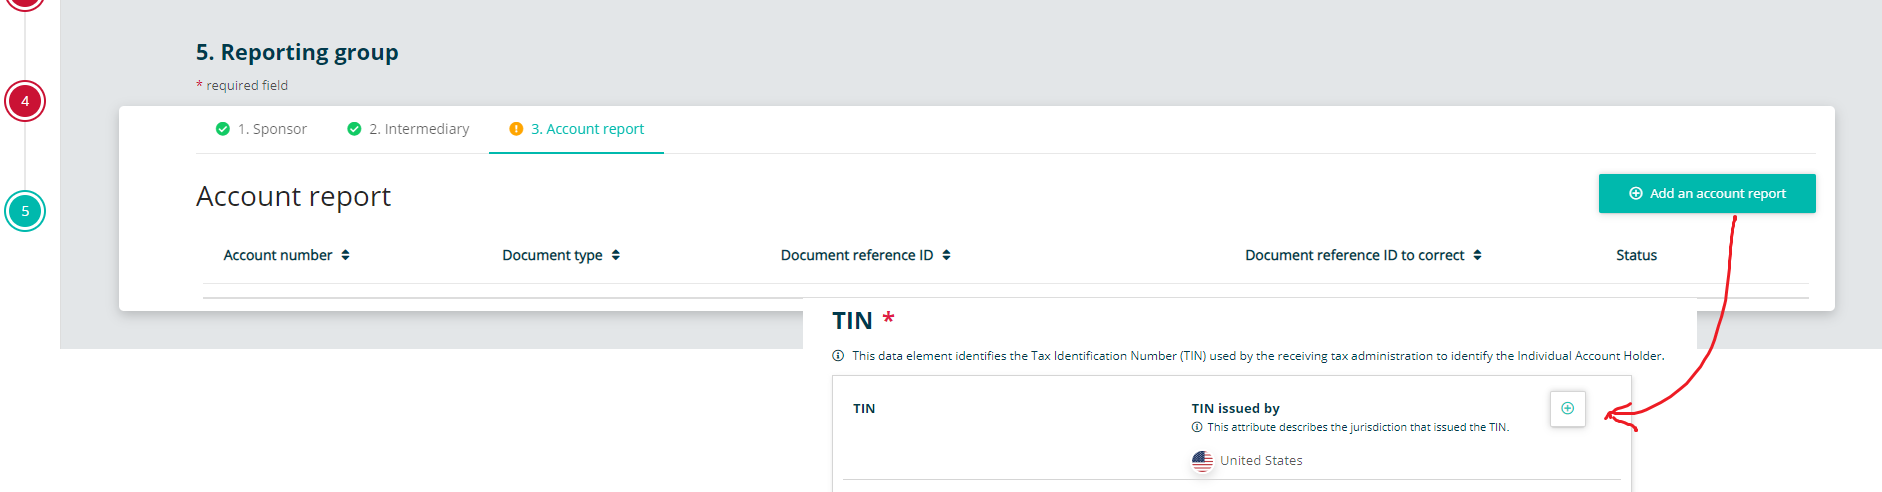Click the Status column header
1882x492 pixels.
click(x=1636, y=255)
